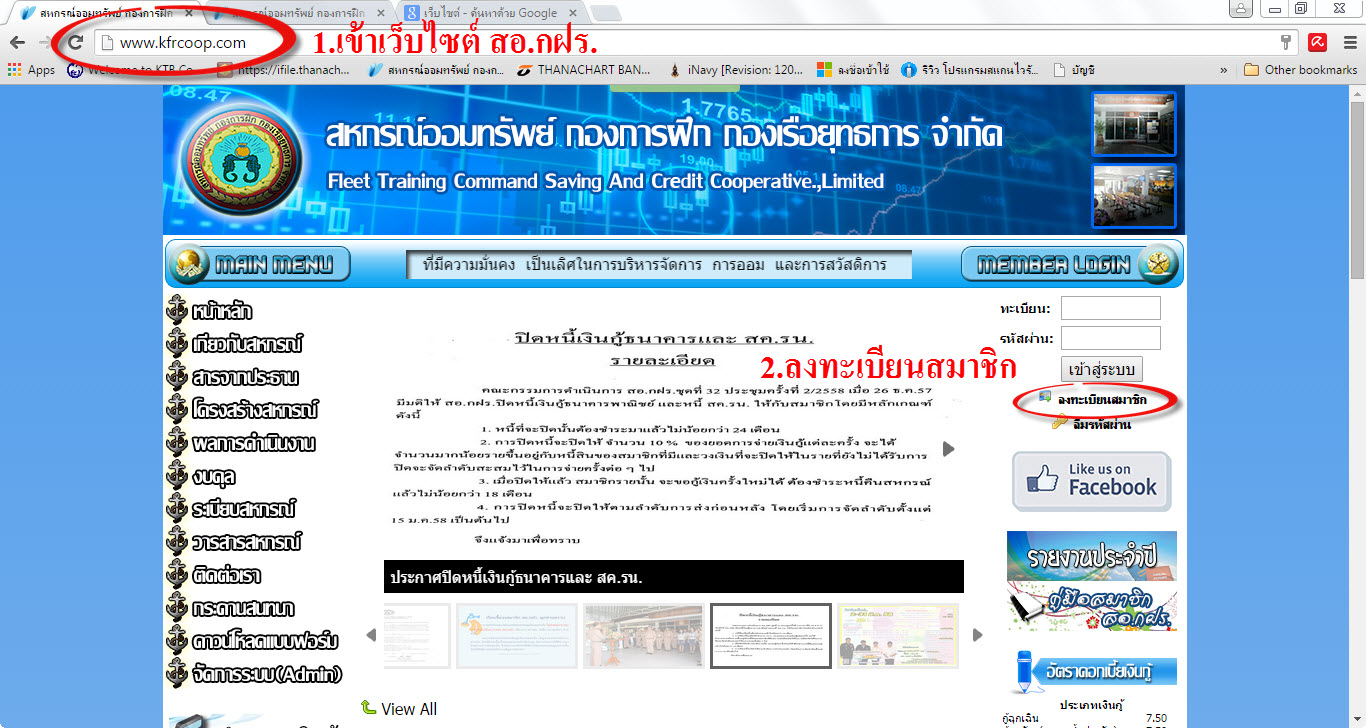
Task: Click the red Acrobat extension icon
Action: pos(1319,43)
